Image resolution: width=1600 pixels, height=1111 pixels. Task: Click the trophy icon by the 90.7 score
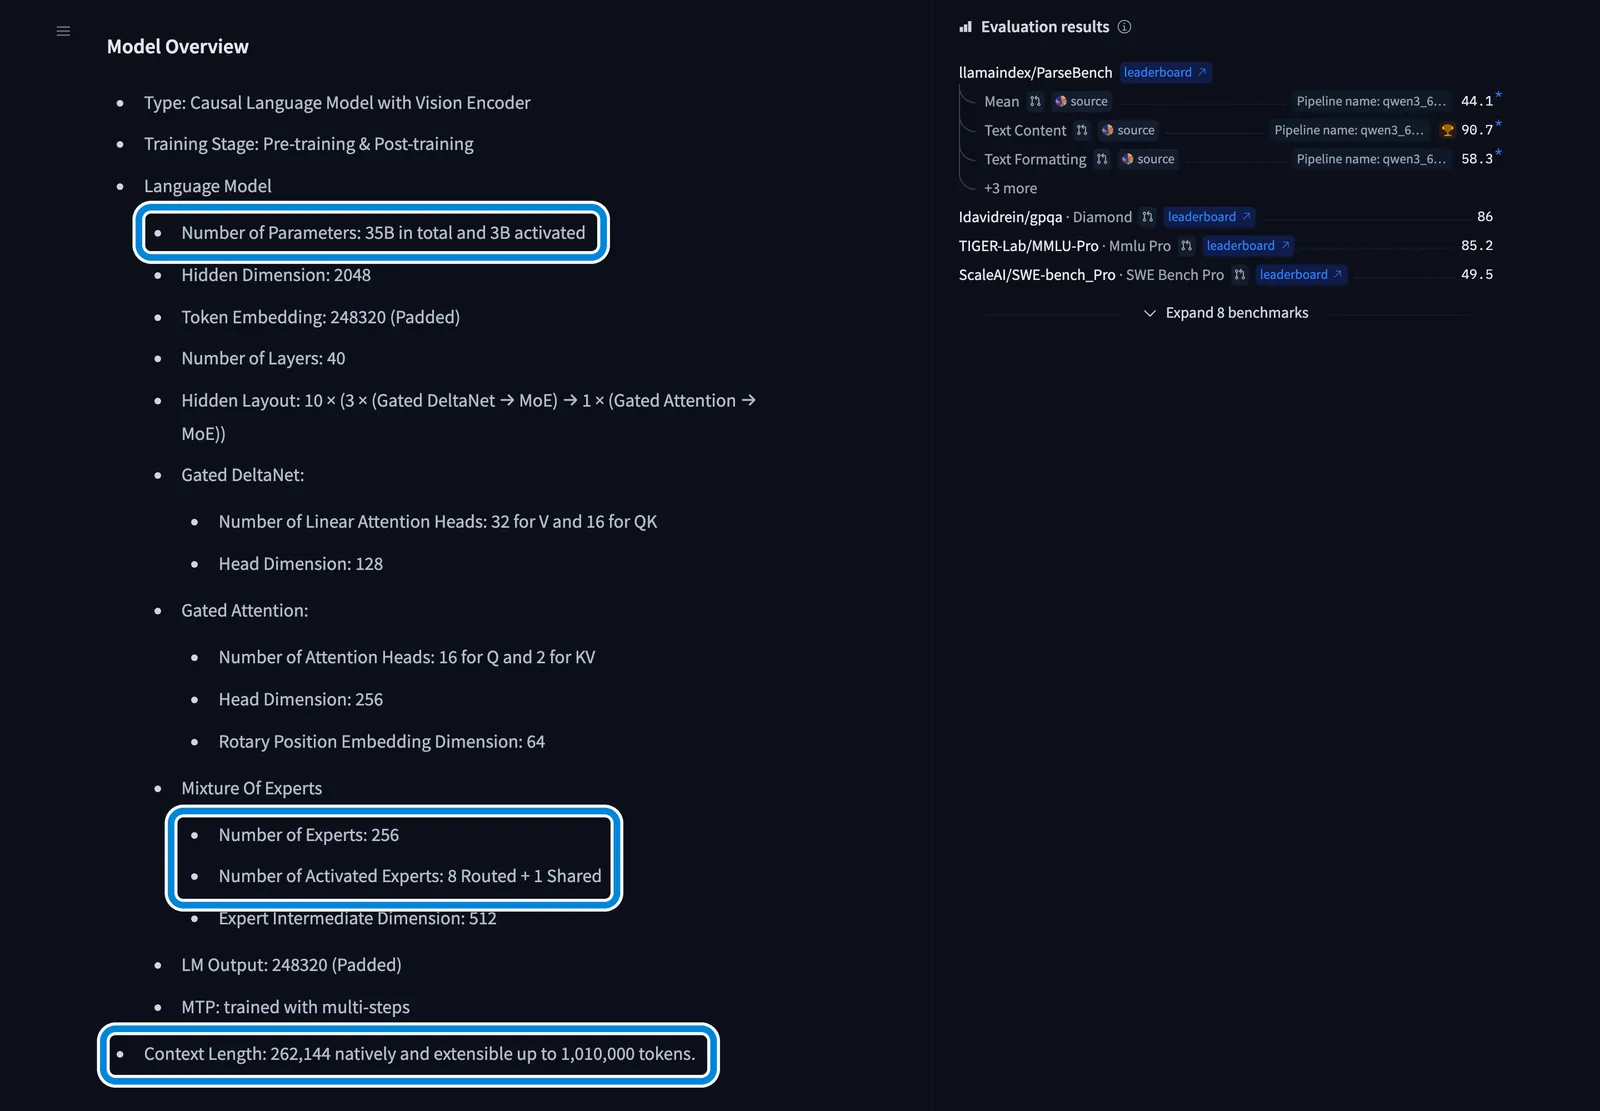1447,130
